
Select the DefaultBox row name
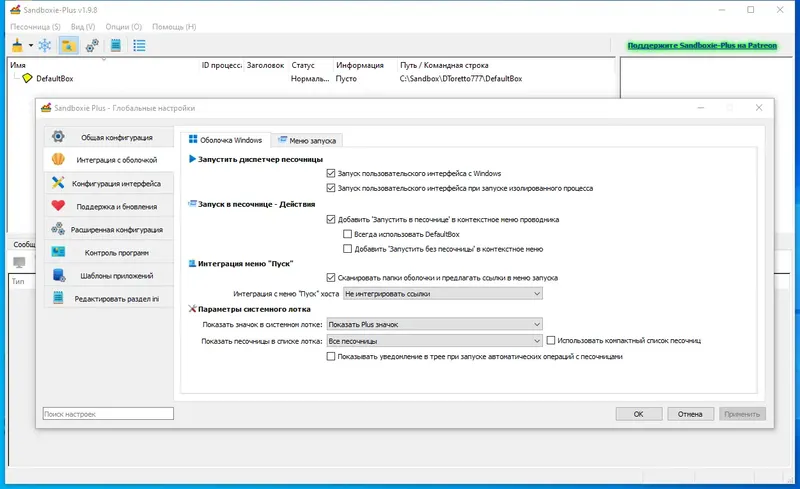55,79
